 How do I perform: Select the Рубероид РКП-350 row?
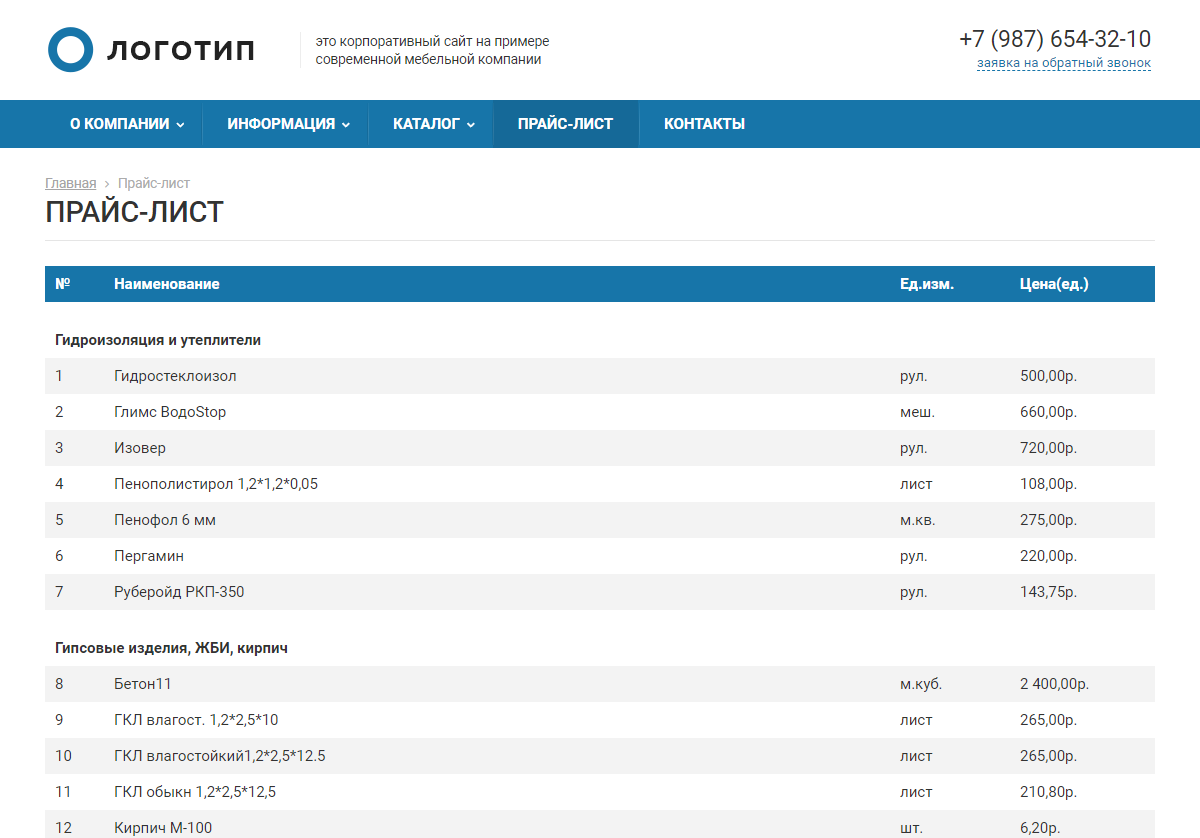coord(179,592)
